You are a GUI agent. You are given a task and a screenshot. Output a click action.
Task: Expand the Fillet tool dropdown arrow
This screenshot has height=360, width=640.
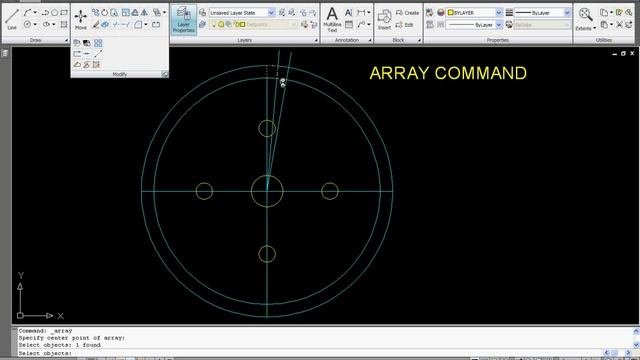(x=146, y=24)
